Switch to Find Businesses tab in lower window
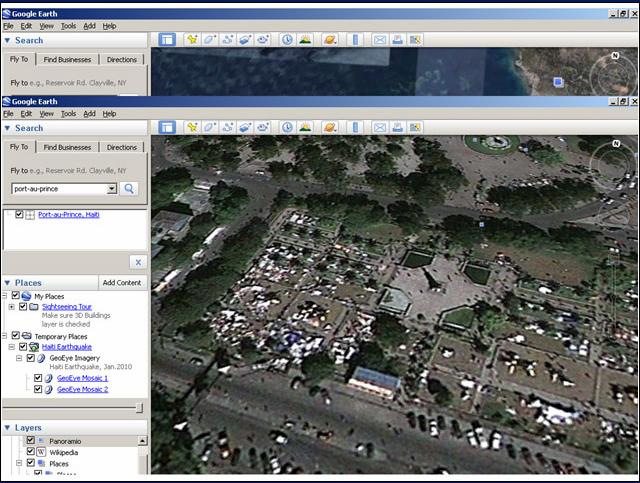Viewport: 640px width, 483px height. pyautogui.click(x=69, y=147)
